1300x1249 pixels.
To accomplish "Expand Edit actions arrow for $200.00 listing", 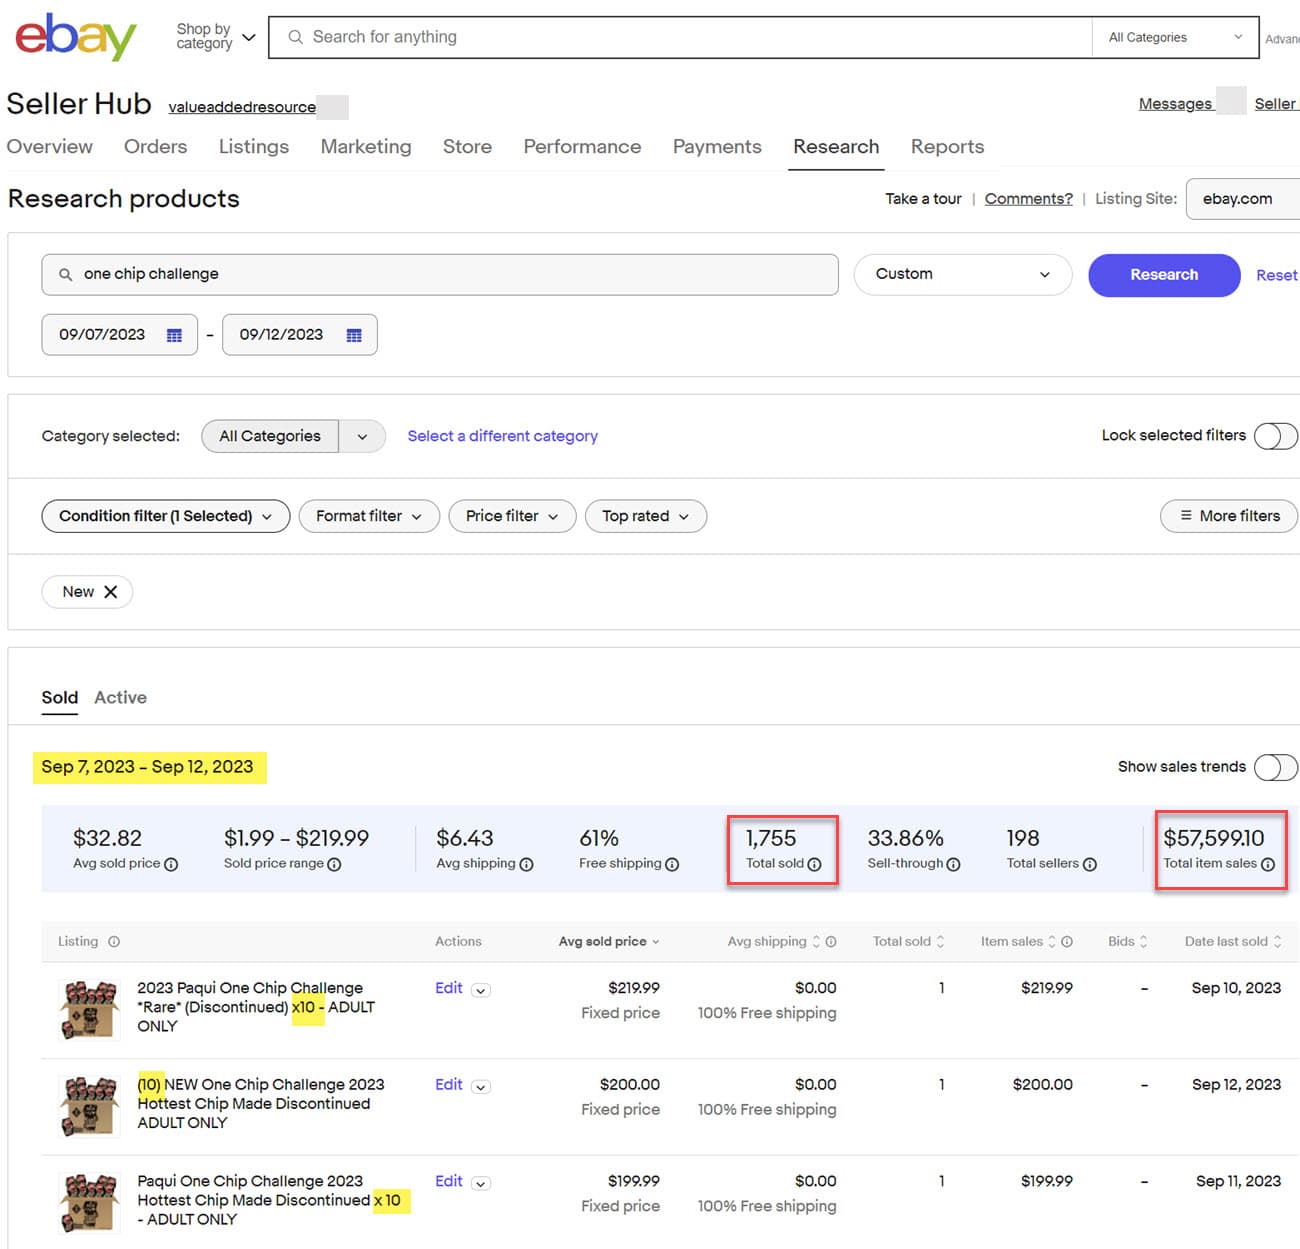I will tap(481, 1087).
